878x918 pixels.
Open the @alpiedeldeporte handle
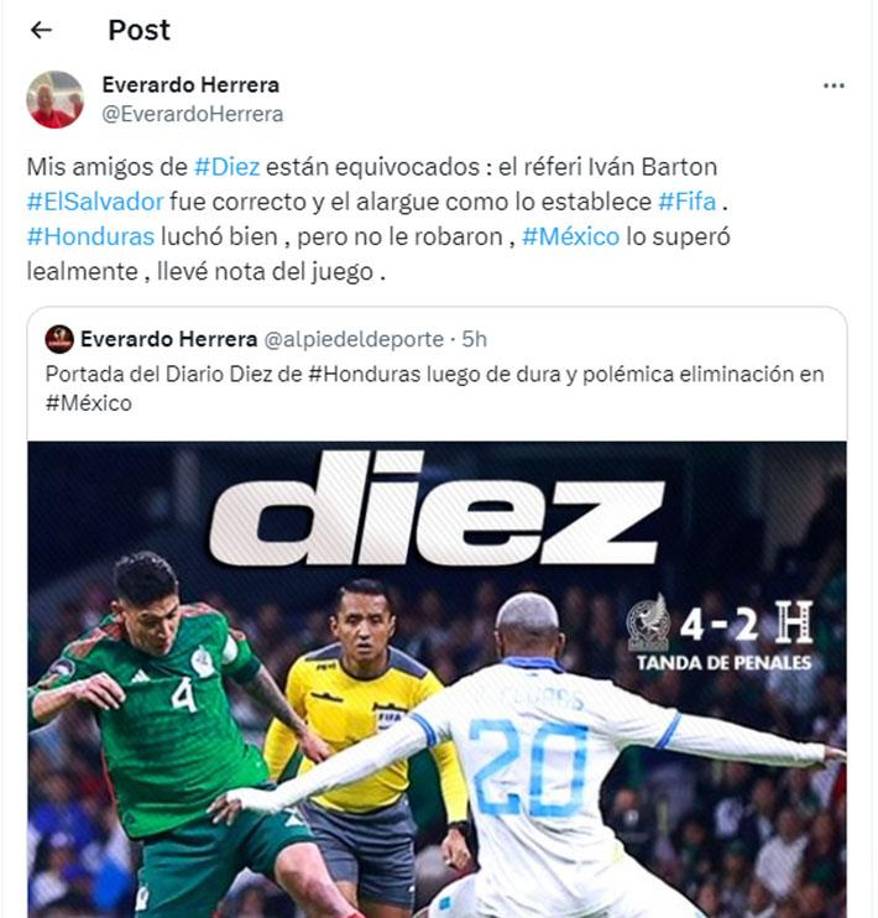tap(354, 340)
